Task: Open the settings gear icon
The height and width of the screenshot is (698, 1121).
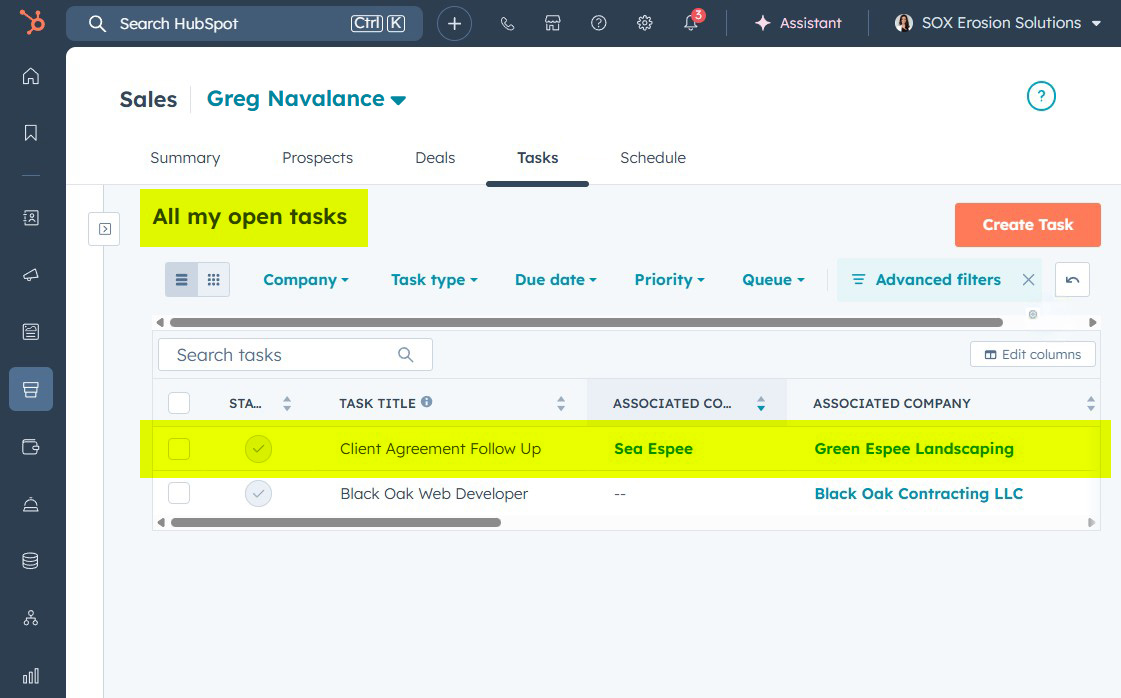Action: pos(645,23)
